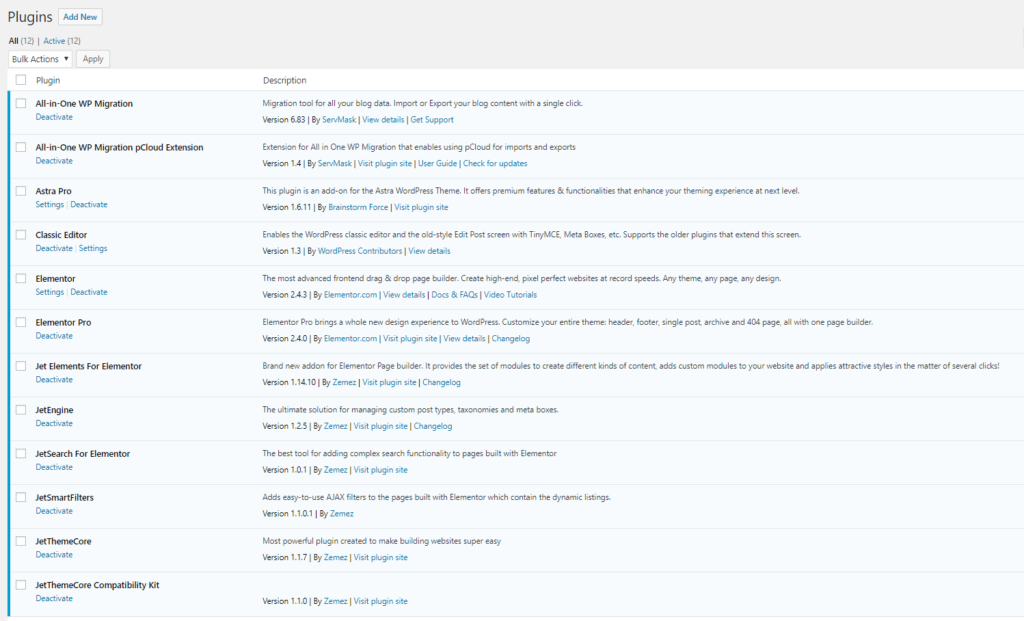View Changelog for Jet Elements For Elementor

(x=441, y=382)
